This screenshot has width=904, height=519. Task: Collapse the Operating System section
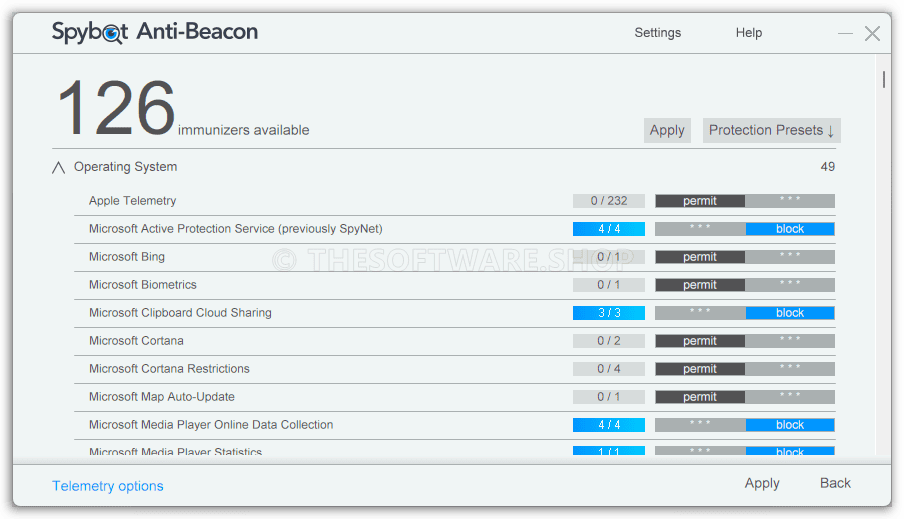58,167
